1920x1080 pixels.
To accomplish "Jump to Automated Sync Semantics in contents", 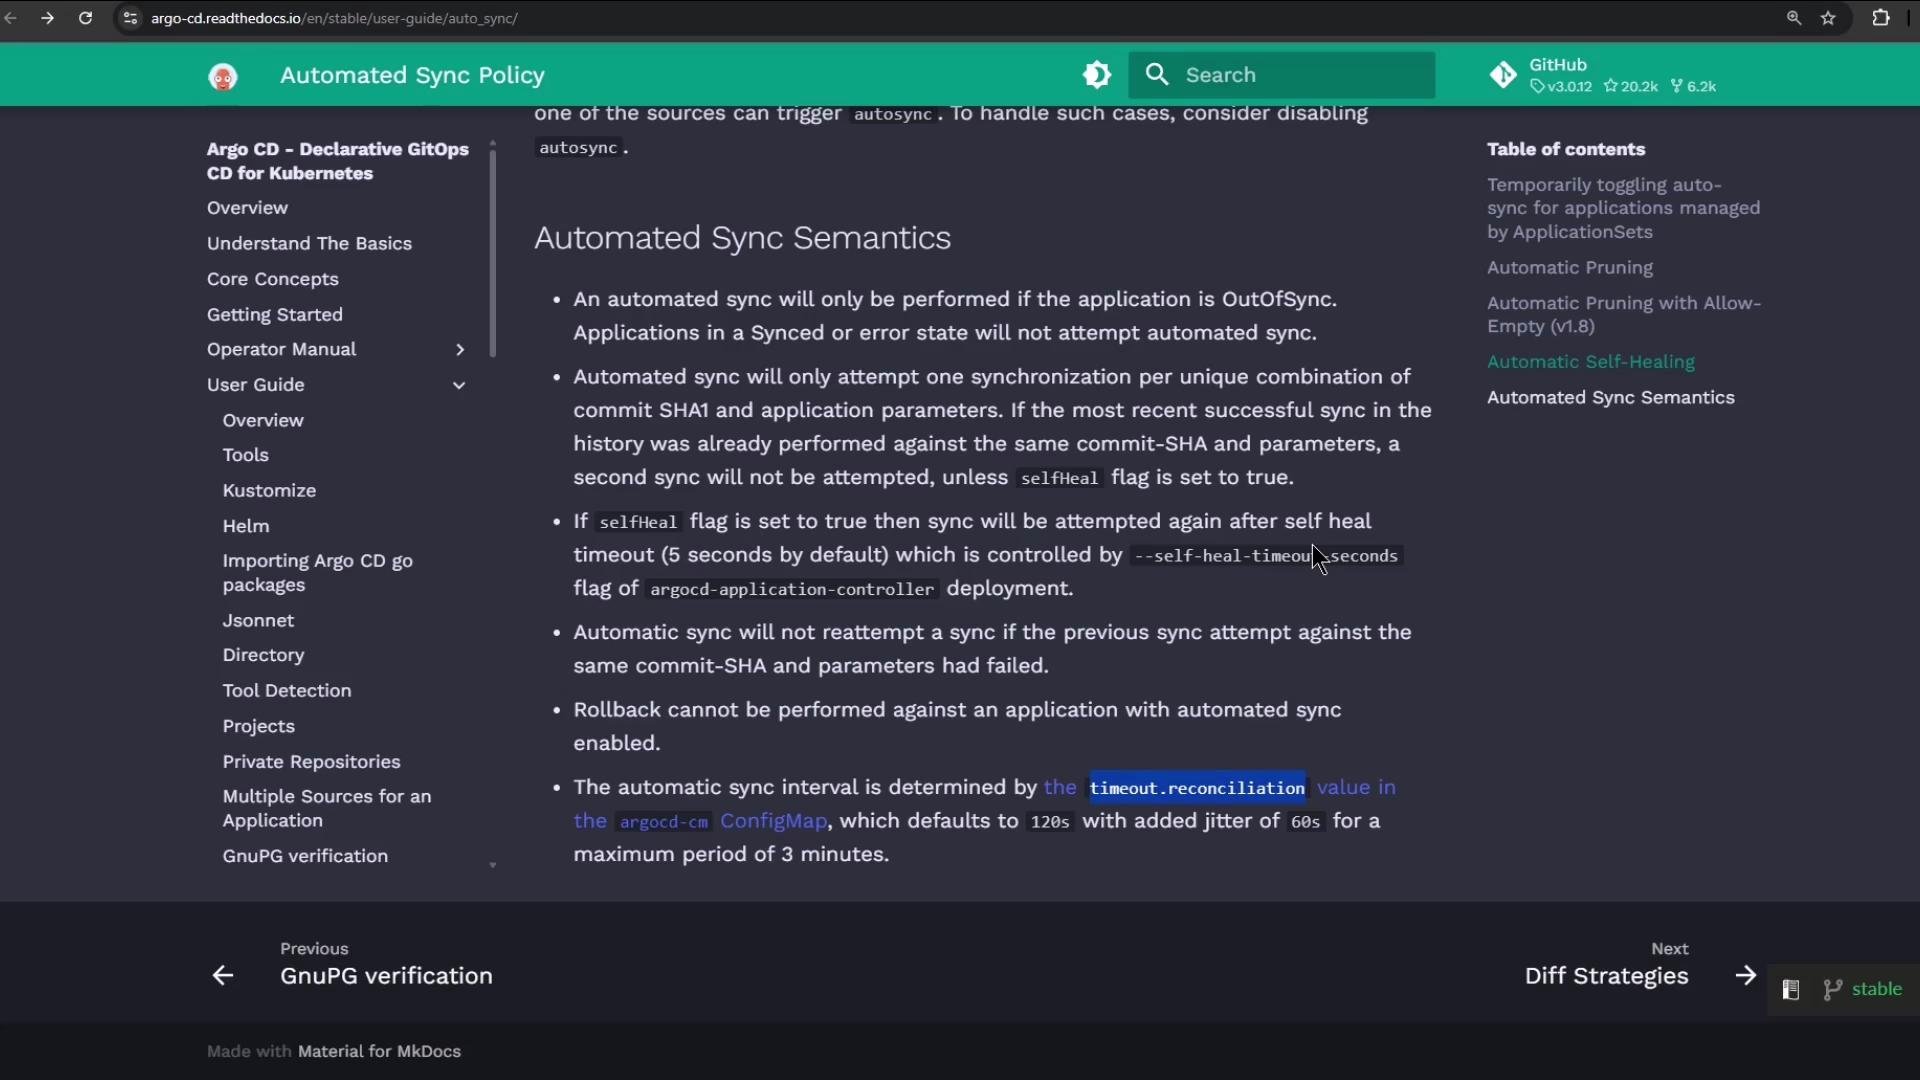I will [x=1611, y=398].
